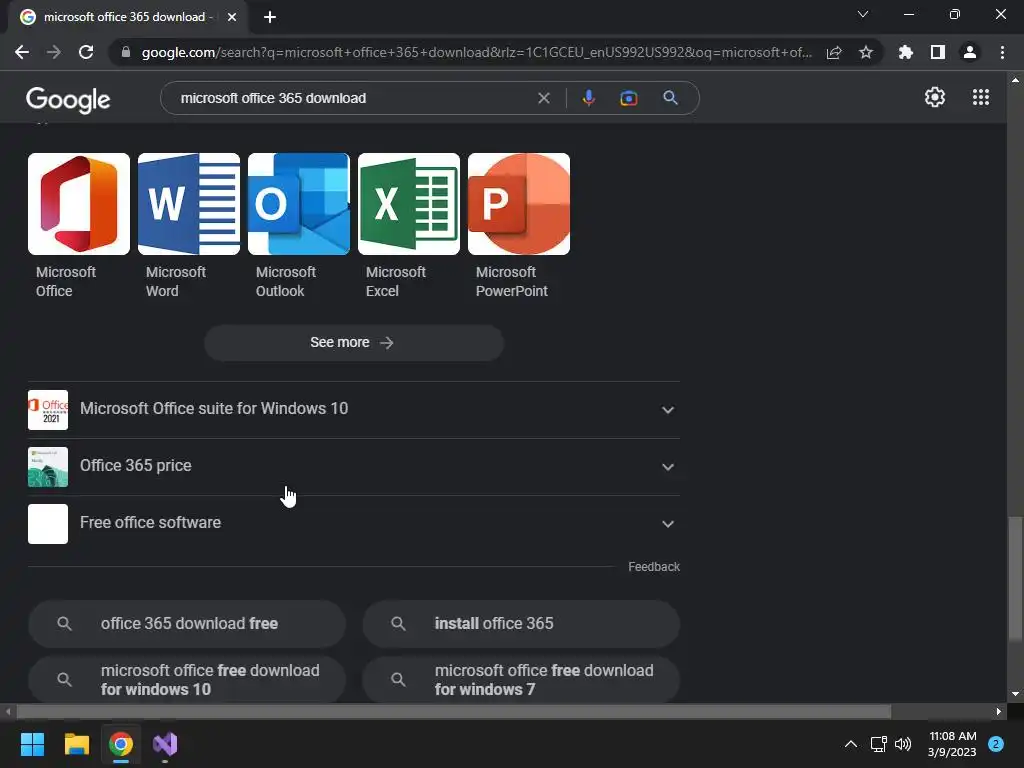The height and width of the screenshot is (768, 1024).
Task: Open the Microsoft PowerPoint app thumbnail
Action: [519, 204]
